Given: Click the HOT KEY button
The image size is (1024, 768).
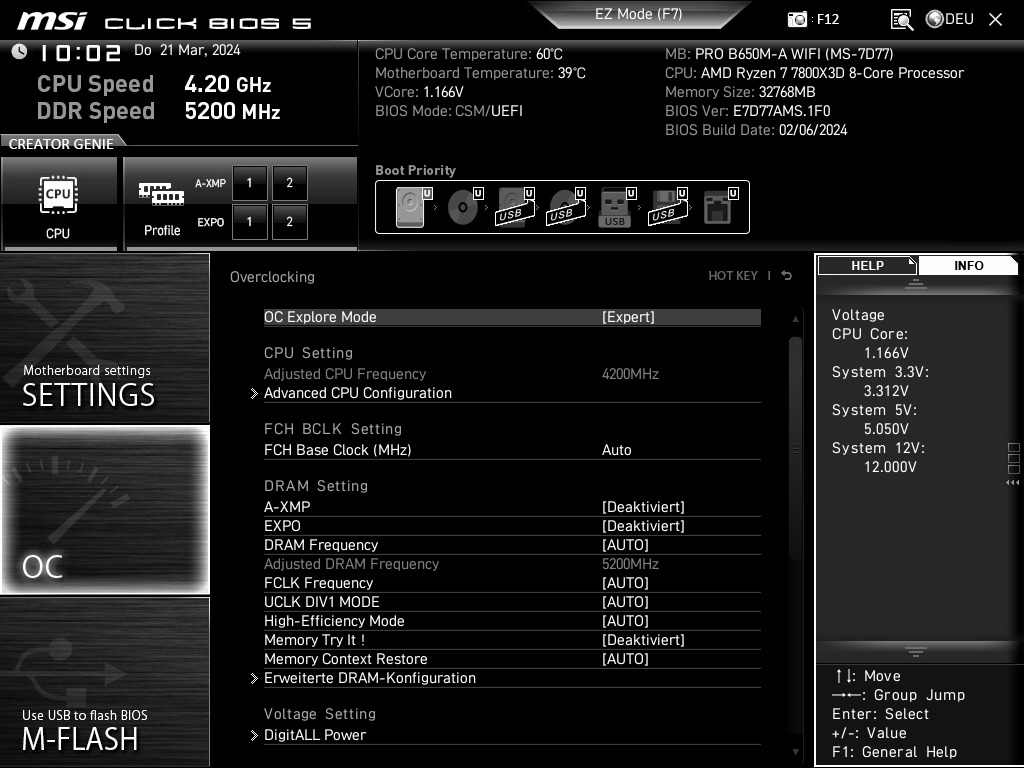Looking at the screenshot, I should (733, 276).
